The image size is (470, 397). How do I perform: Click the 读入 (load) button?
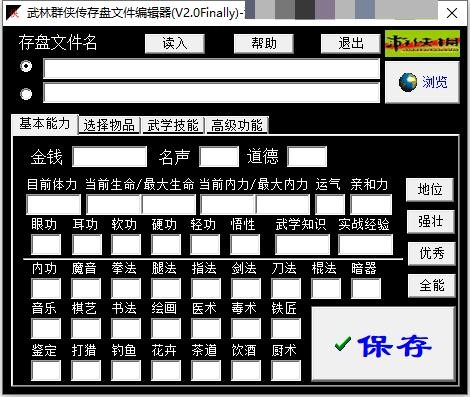(175, 44)
